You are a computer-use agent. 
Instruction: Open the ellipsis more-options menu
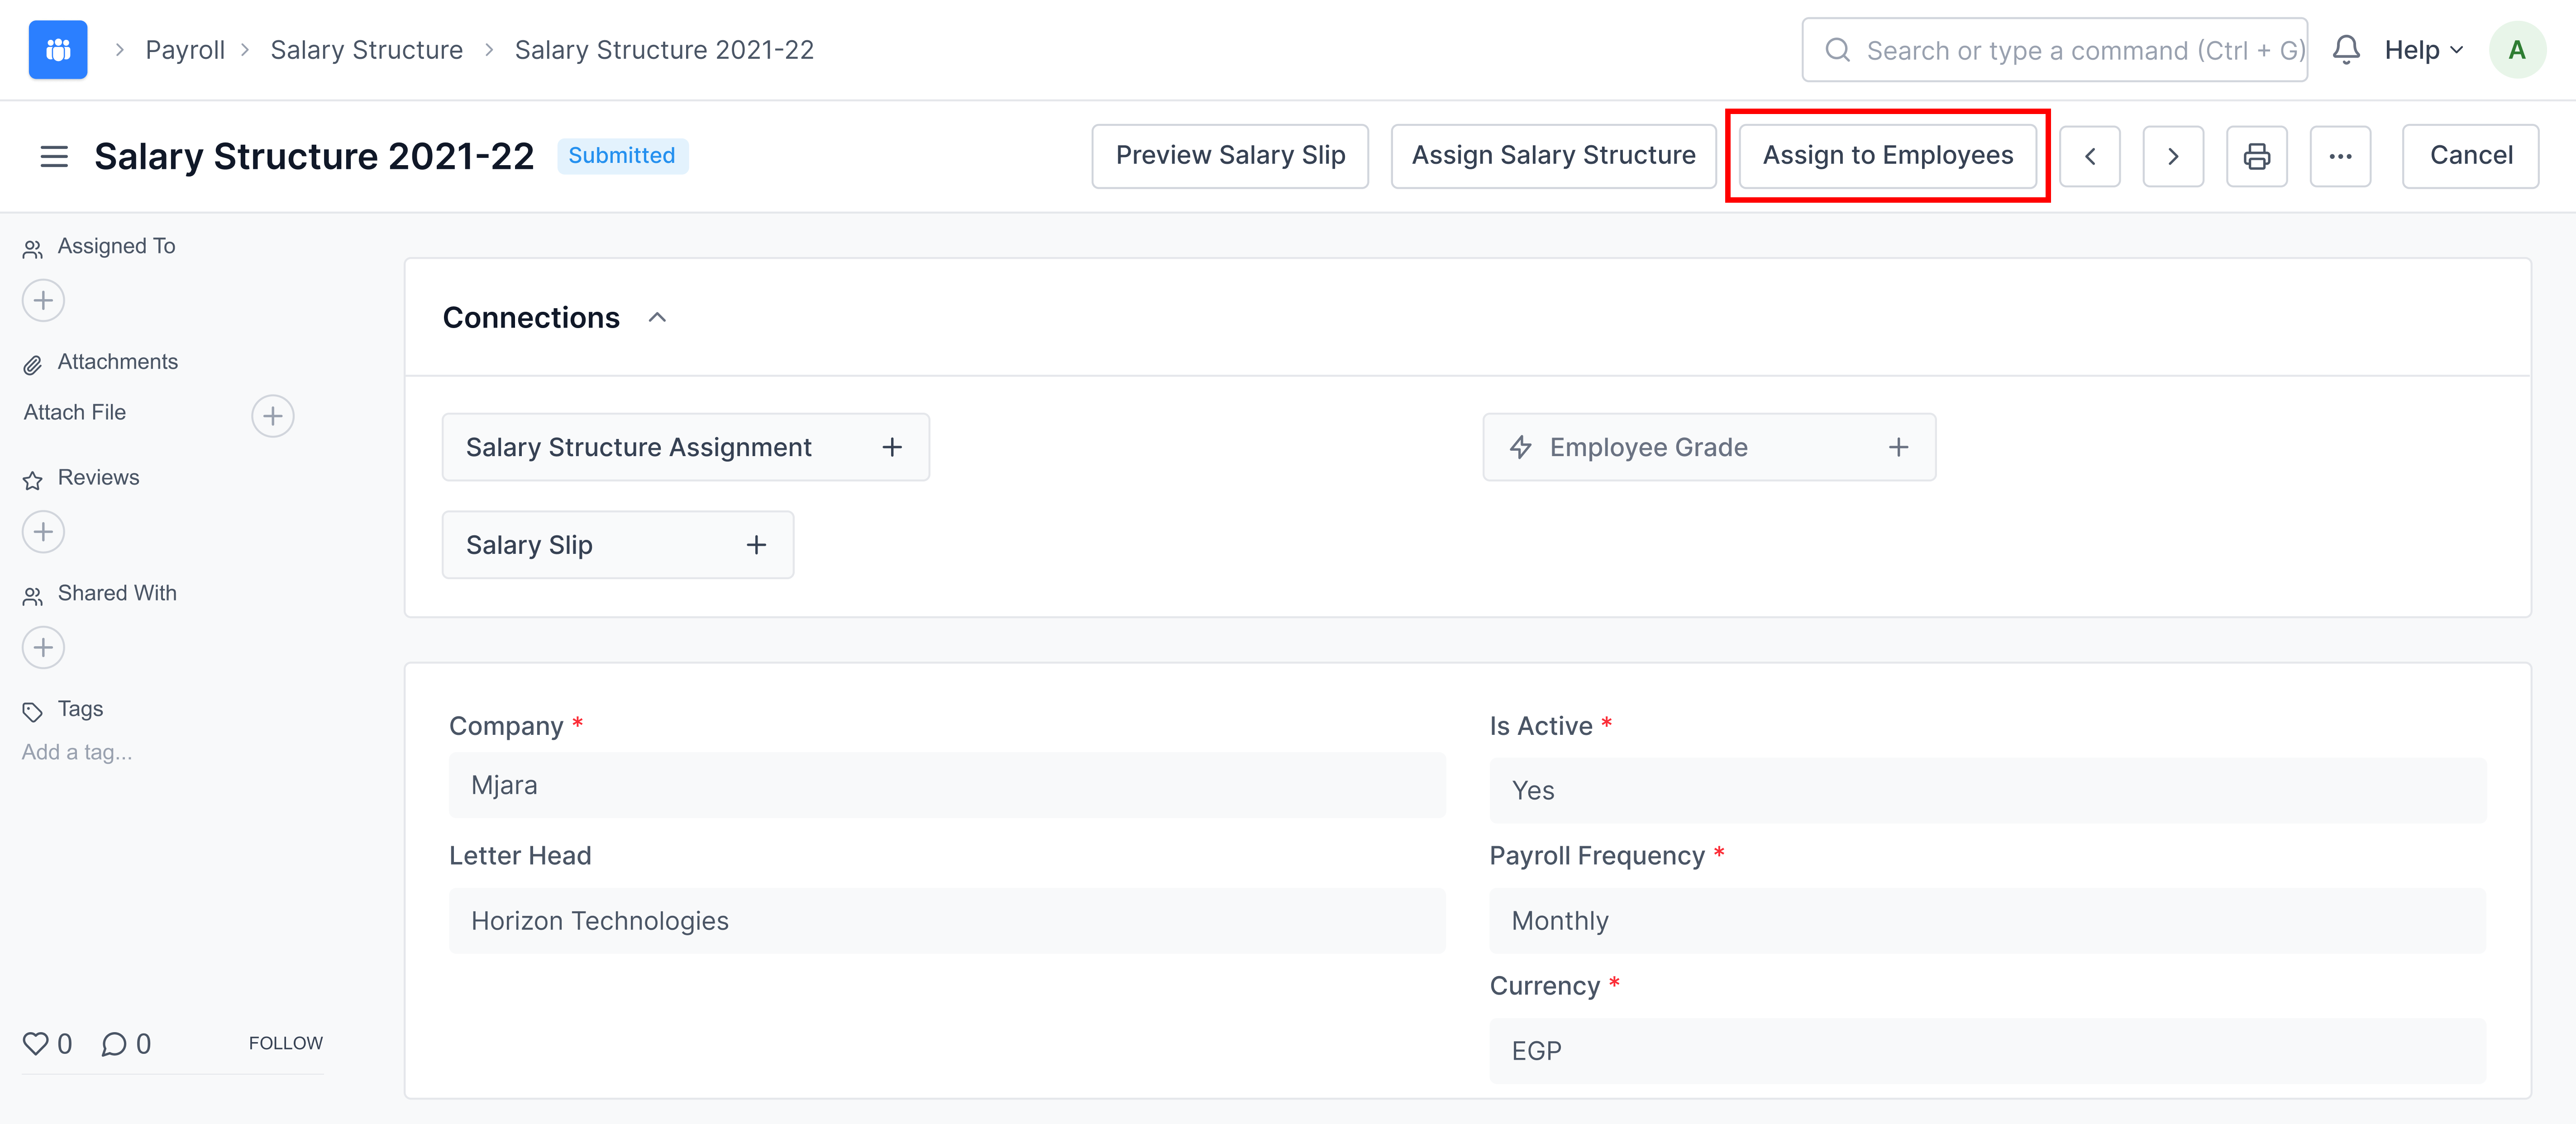(2341, 156)
